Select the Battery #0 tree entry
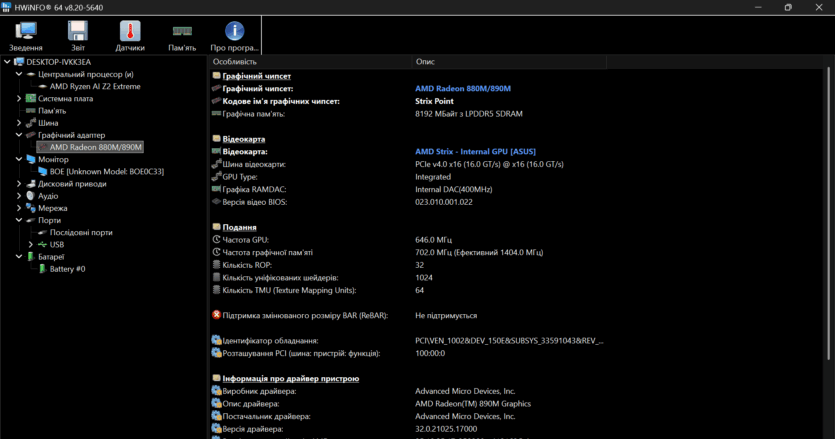The width and height of the screenshot is (835, 439). pos(67,269)
